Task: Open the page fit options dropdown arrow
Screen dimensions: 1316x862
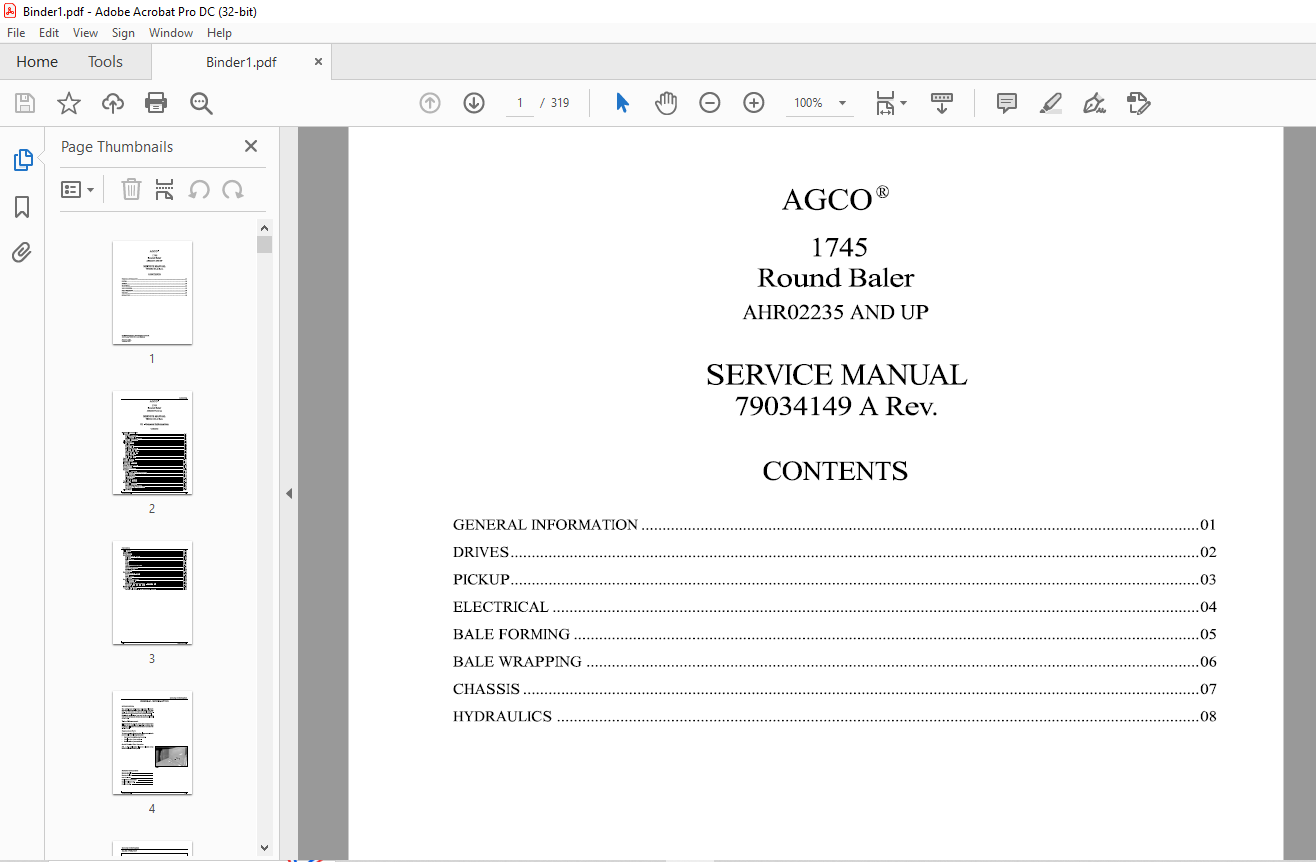Action: pyautogui.click(x=904, y=102)
